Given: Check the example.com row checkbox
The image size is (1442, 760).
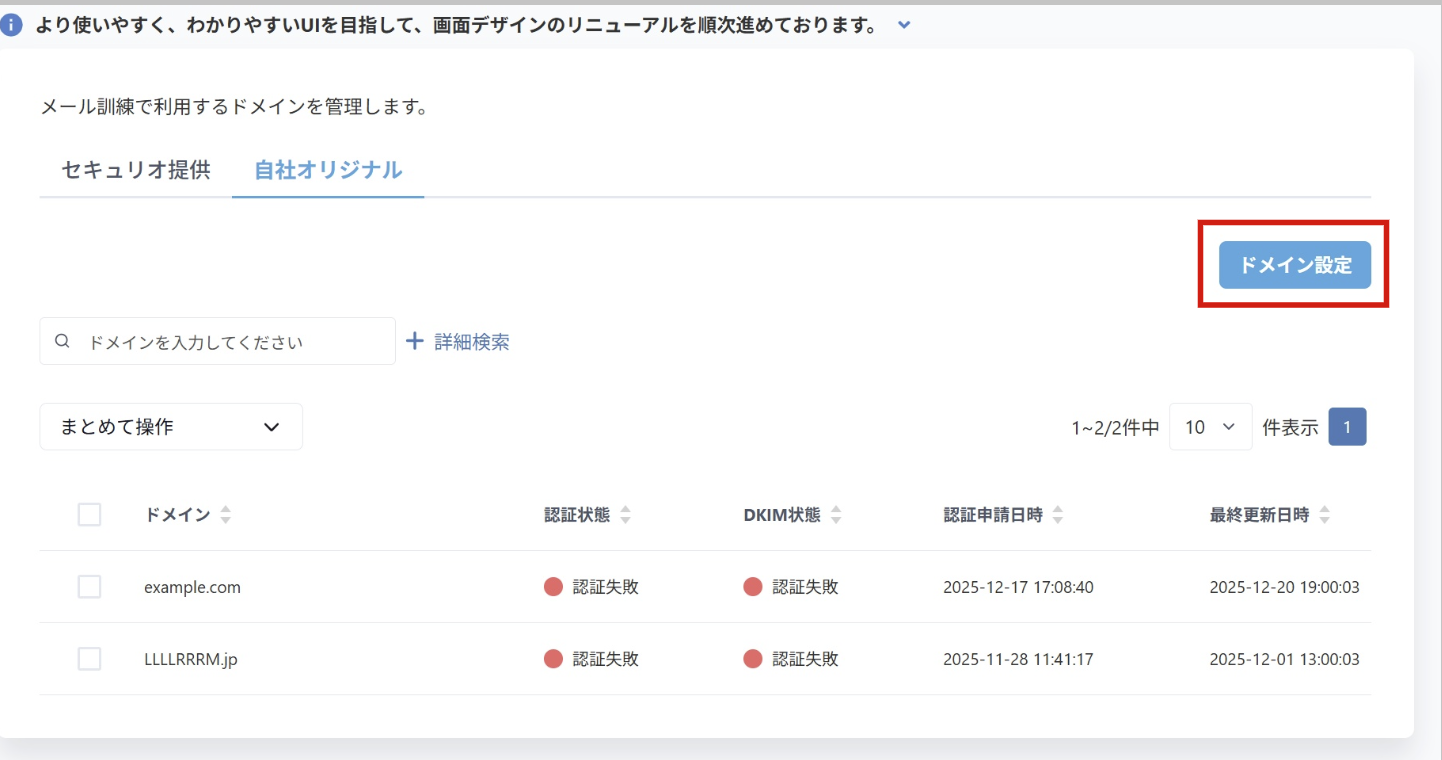Looking at the screenshot, I should [x=89, y=587].
